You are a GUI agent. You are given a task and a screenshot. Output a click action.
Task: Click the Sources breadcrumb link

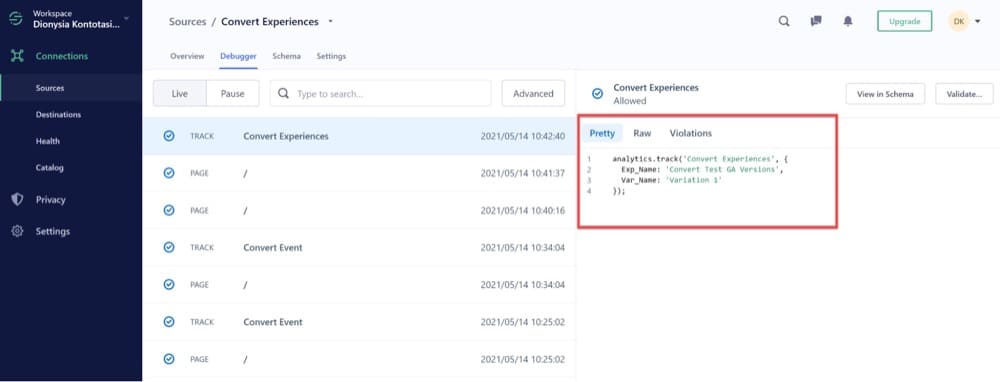(x=188, y=22)
